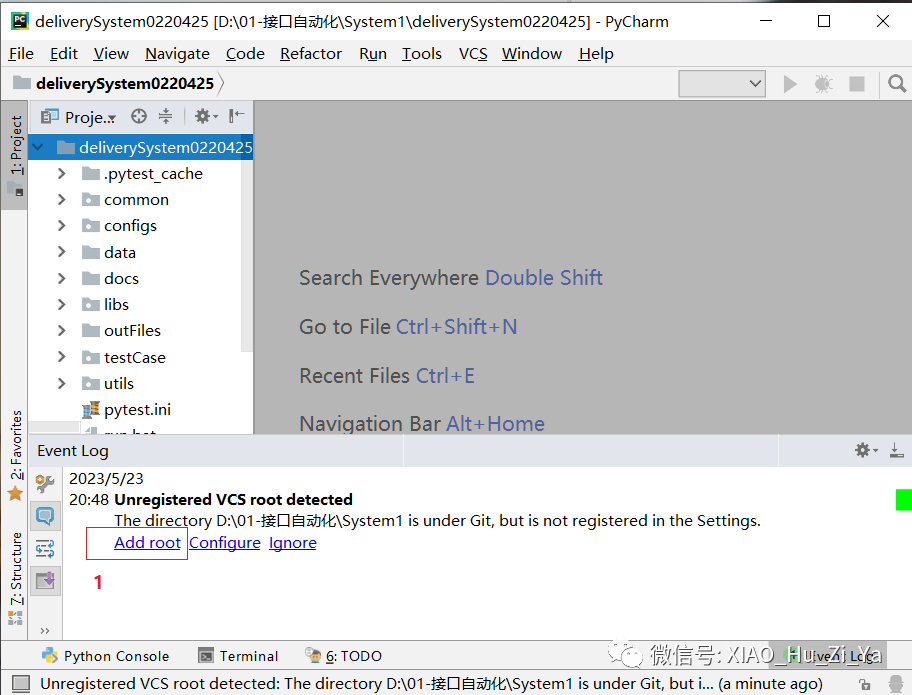Screen dimensions: 912x695
Task: Click the green Event Log marker stripe
Action: pos(903,500)
